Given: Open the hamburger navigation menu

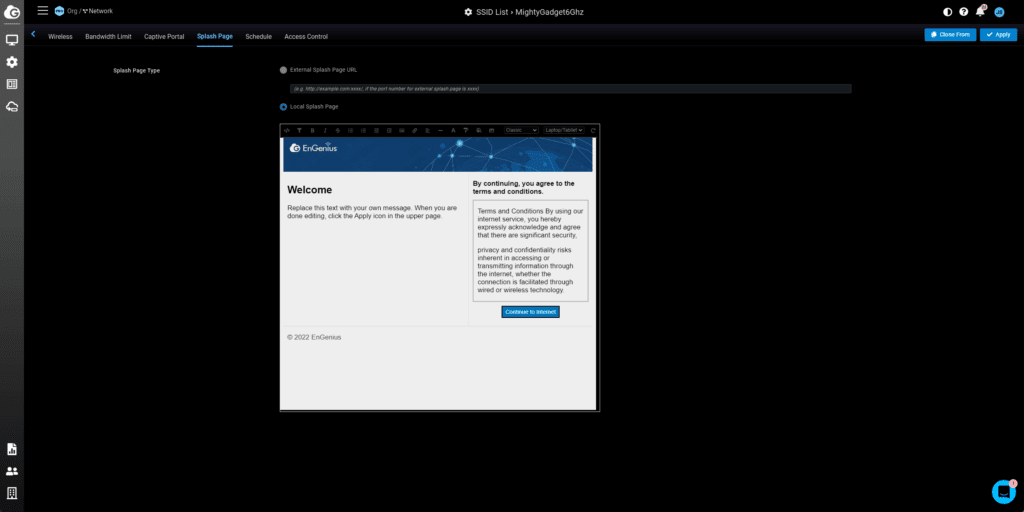Looking at the screenshot, I should click(x=42, y=11).
